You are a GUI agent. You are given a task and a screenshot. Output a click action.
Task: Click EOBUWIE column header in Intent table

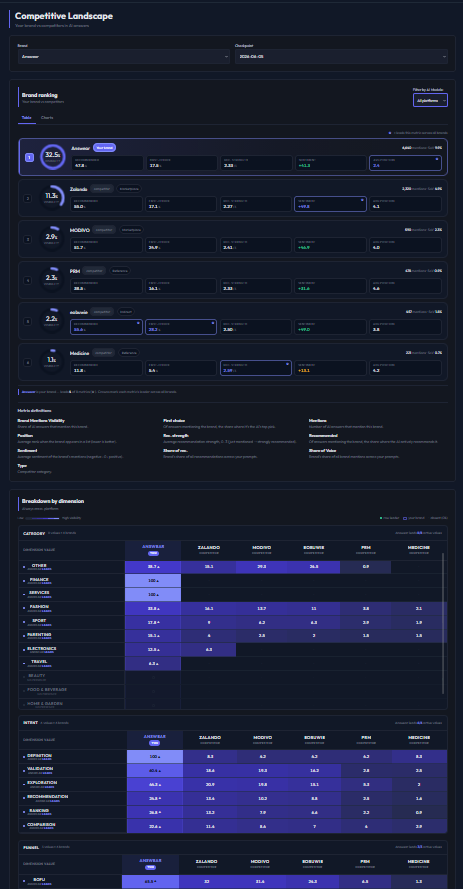pyautogui.click(x=313, y=740)
